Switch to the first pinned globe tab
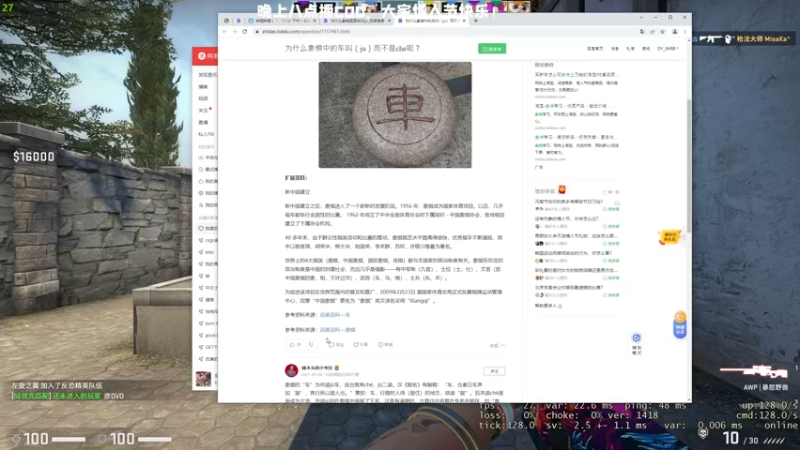The height and width of the screenshot is (450, 800). (x=227, y=21)
